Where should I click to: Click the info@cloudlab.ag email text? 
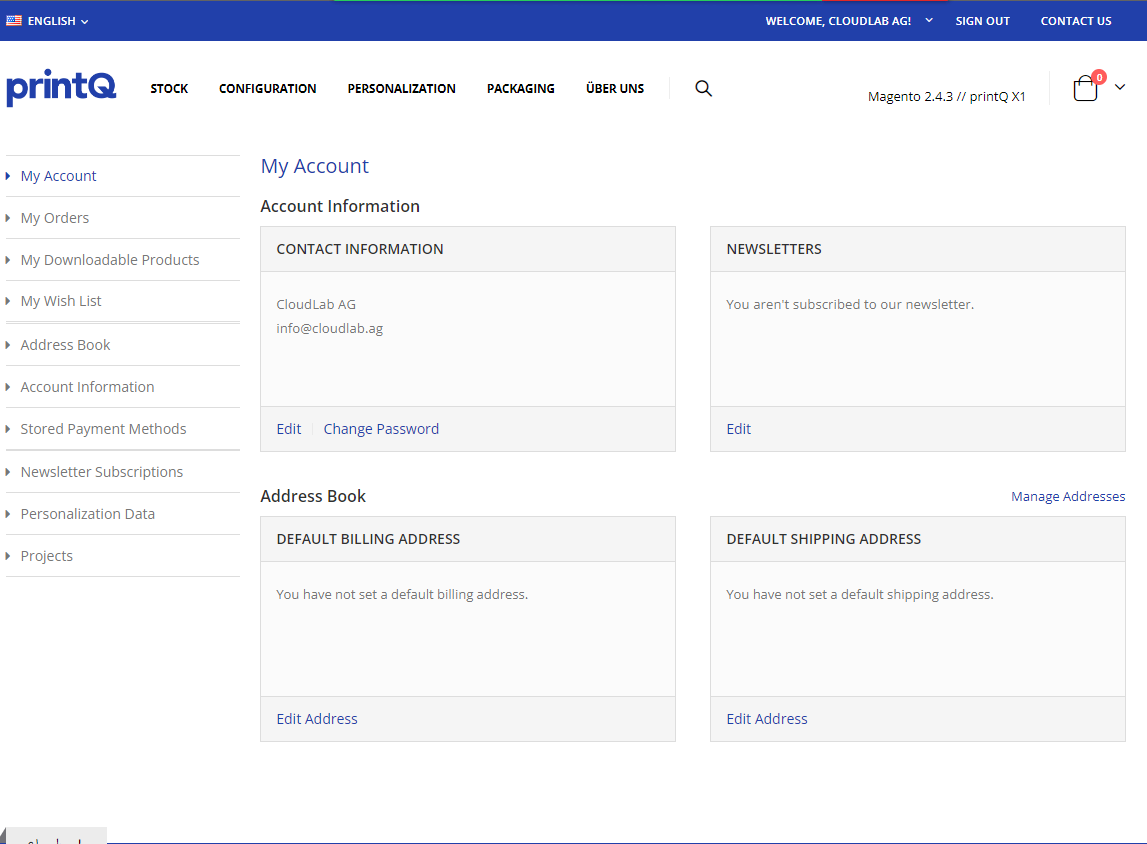click(329, 328)
